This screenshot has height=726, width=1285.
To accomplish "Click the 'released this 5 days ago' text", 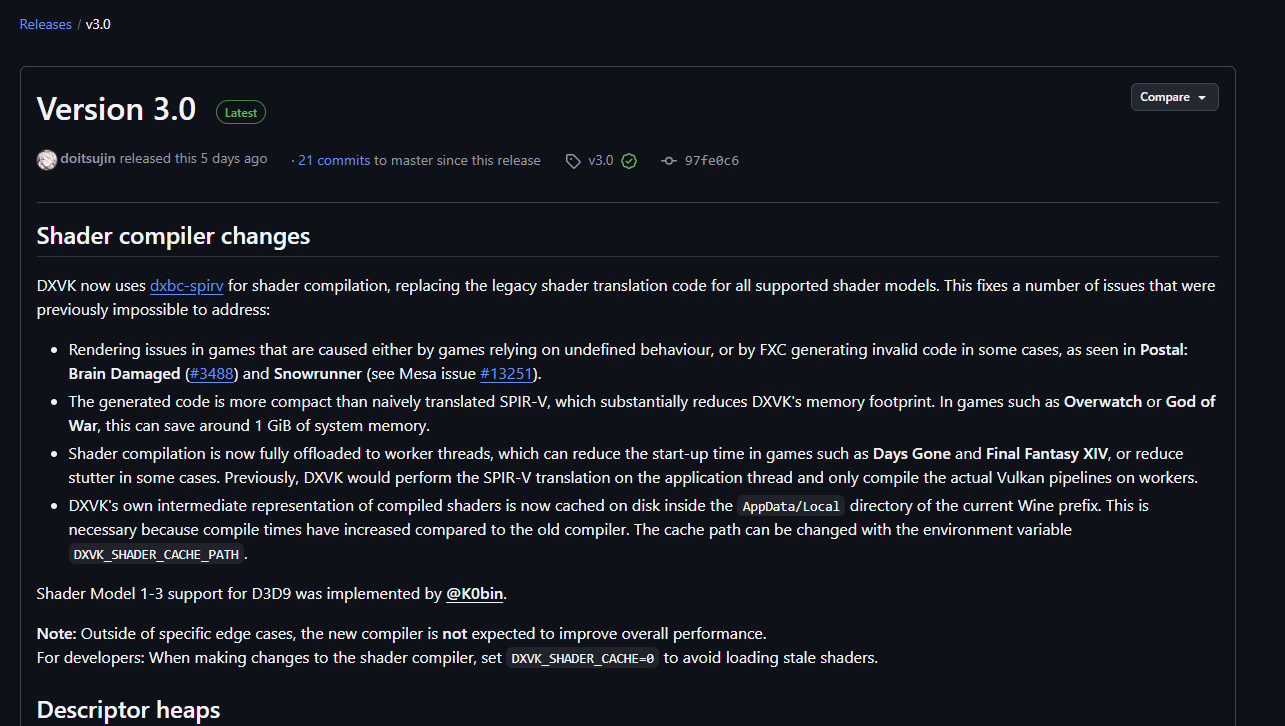I will (x=194, y=159).
